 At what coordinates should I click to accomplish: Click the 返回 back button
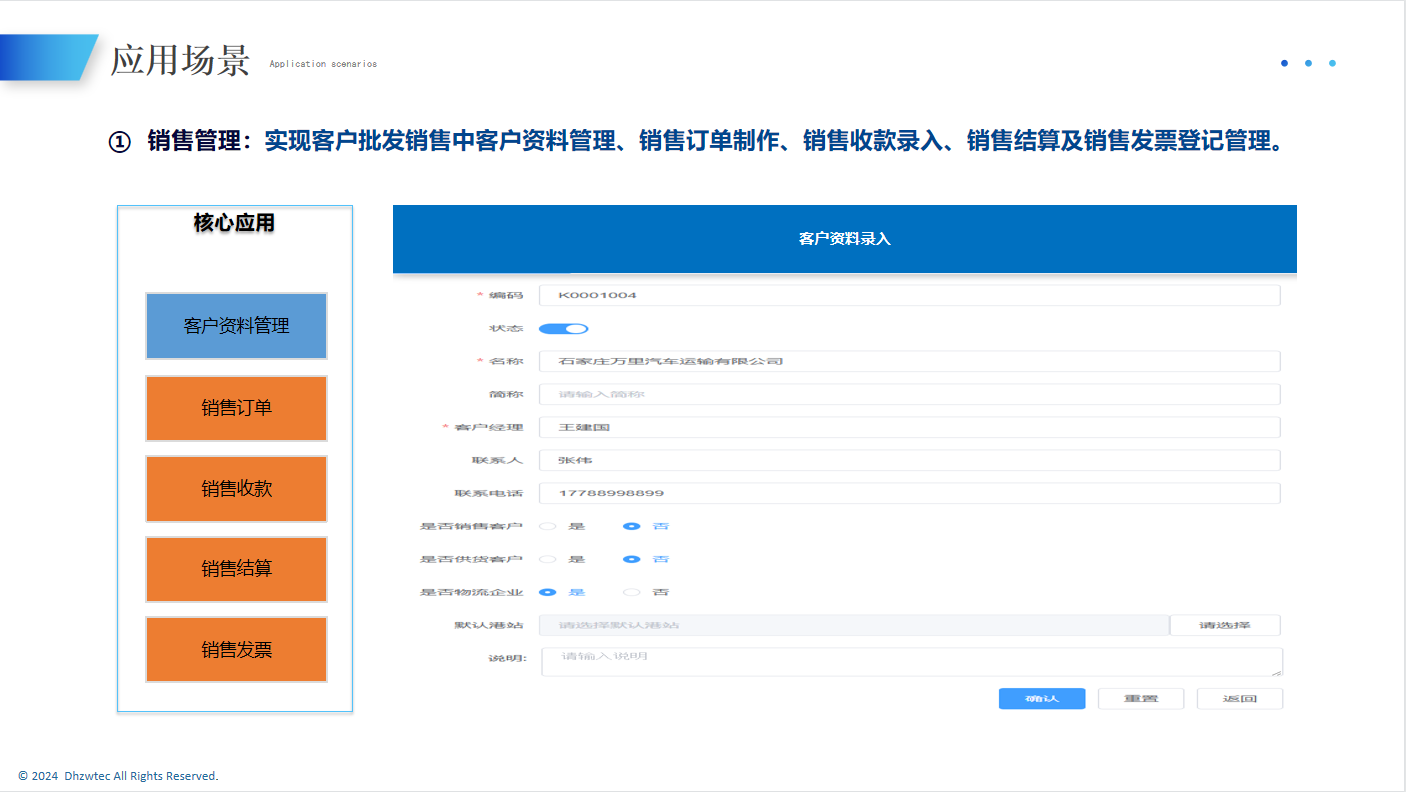(1240, 698)
